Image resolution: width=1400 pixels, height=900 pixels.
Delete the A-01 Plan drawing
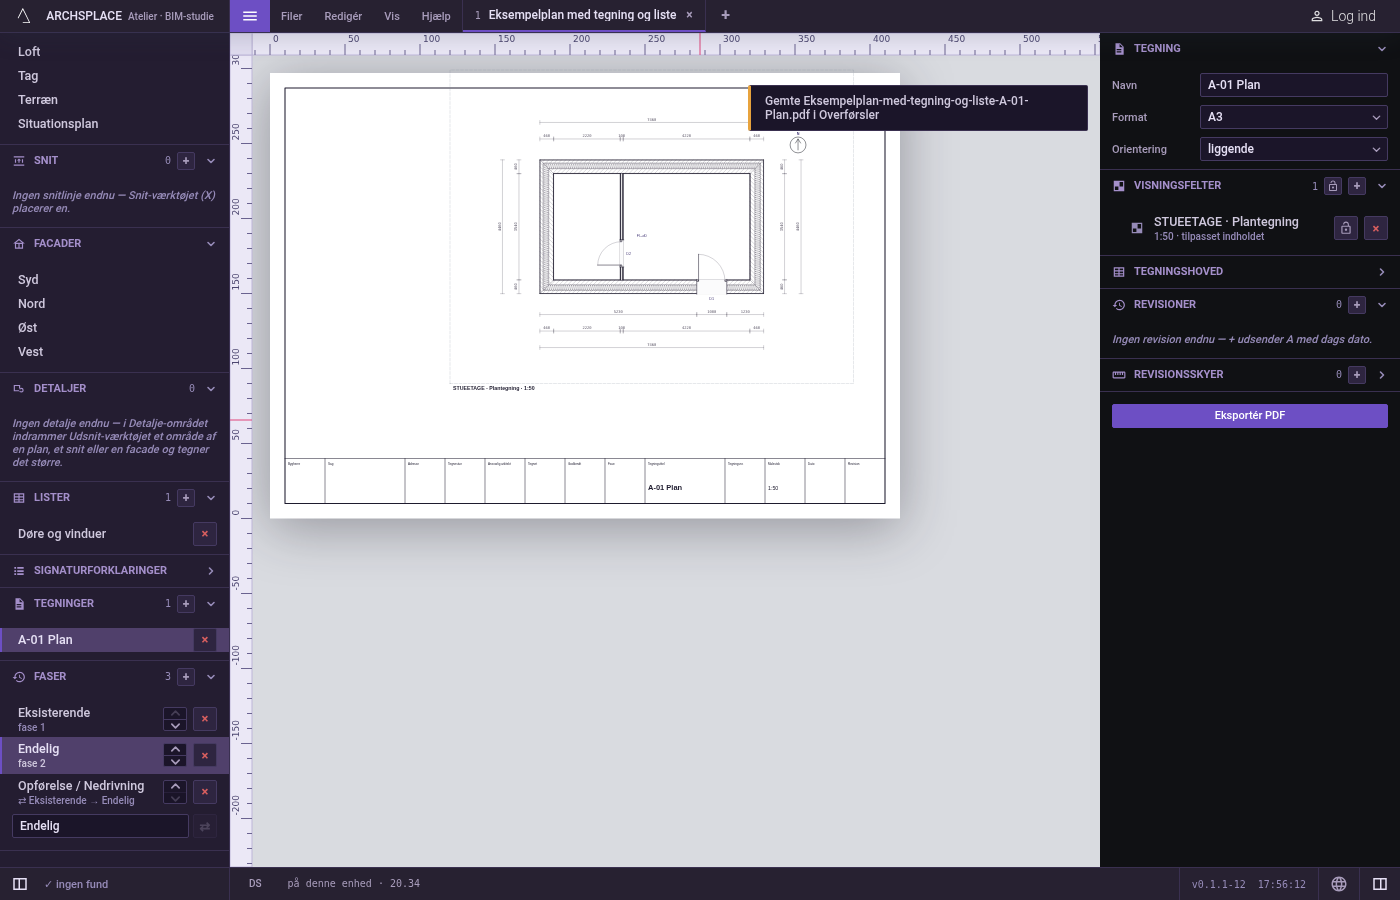205,640
